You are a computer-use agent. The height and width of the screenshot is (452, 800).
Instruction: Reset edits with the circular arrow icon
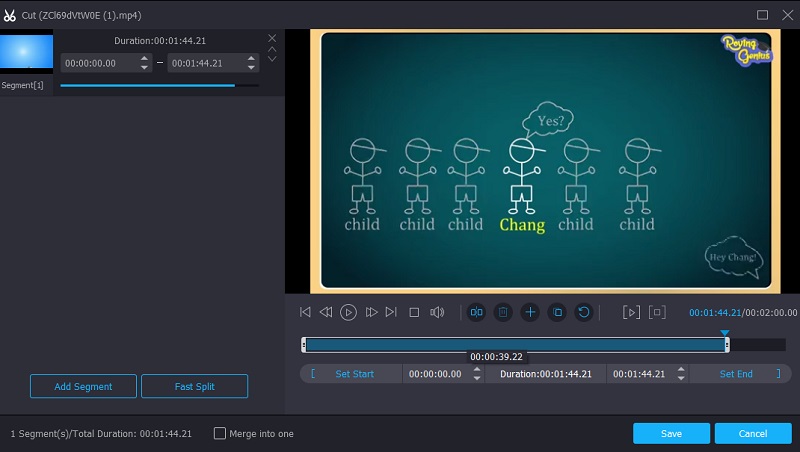click(x=583, y=312)
